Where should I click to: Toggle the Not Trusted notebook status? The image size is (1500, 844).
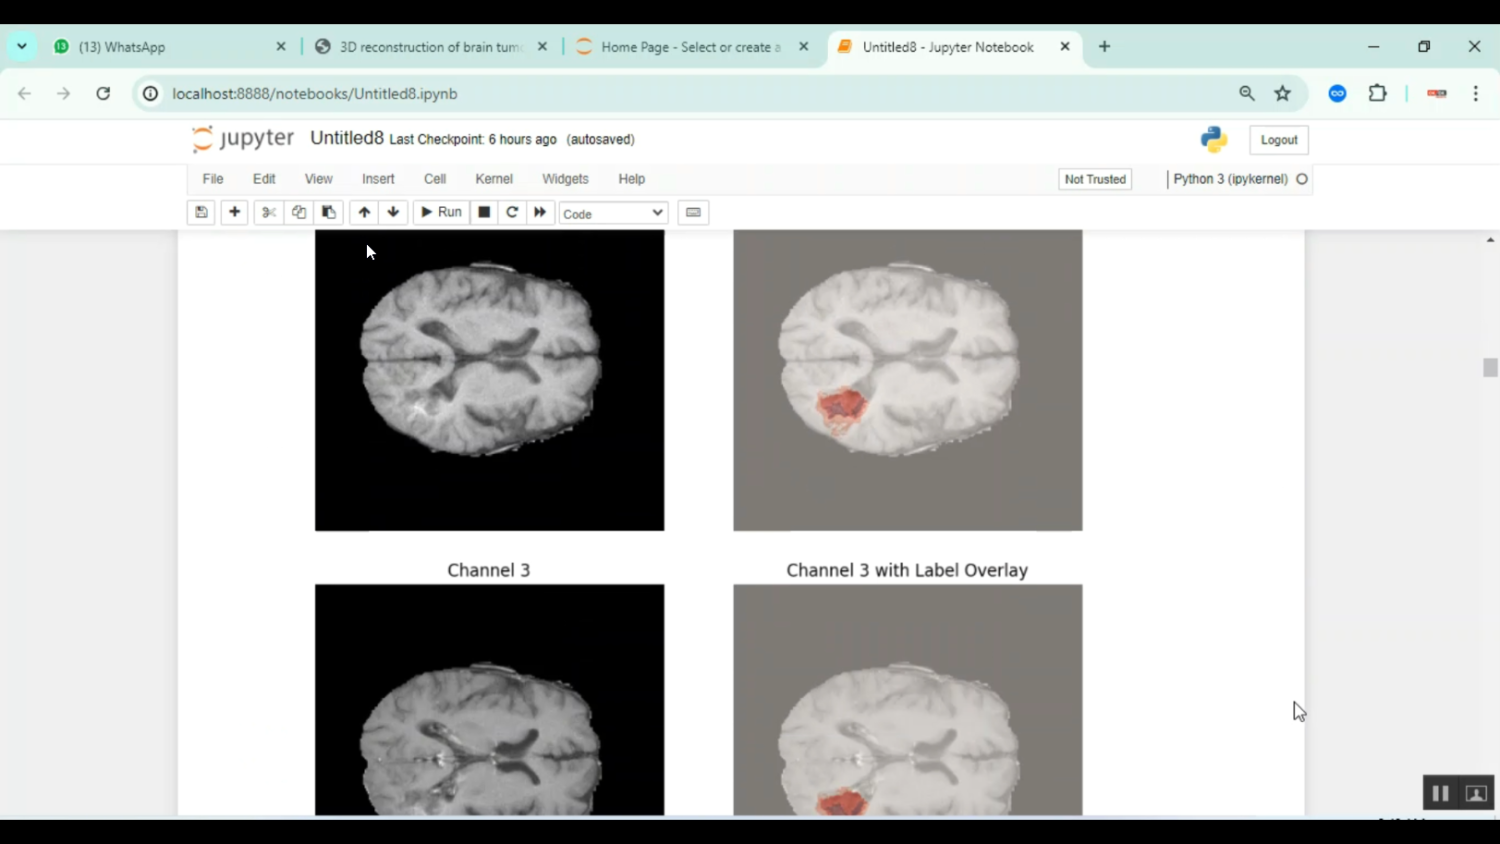tap(1095, 179)
